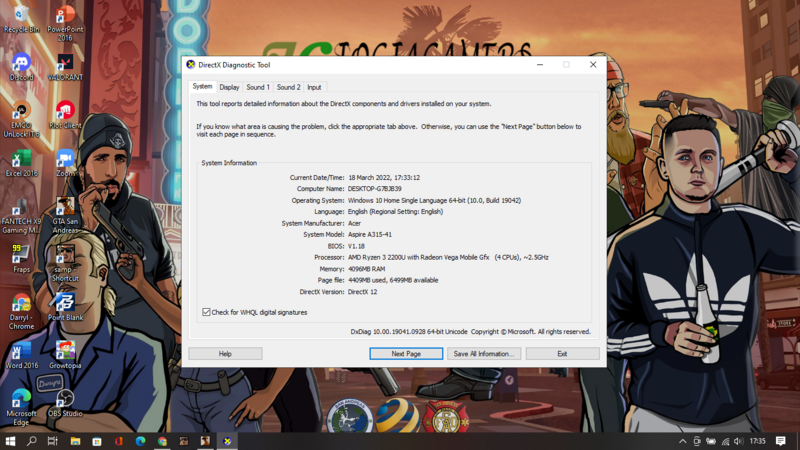Click the BIOS value V1.18

(x=356, y=246)
